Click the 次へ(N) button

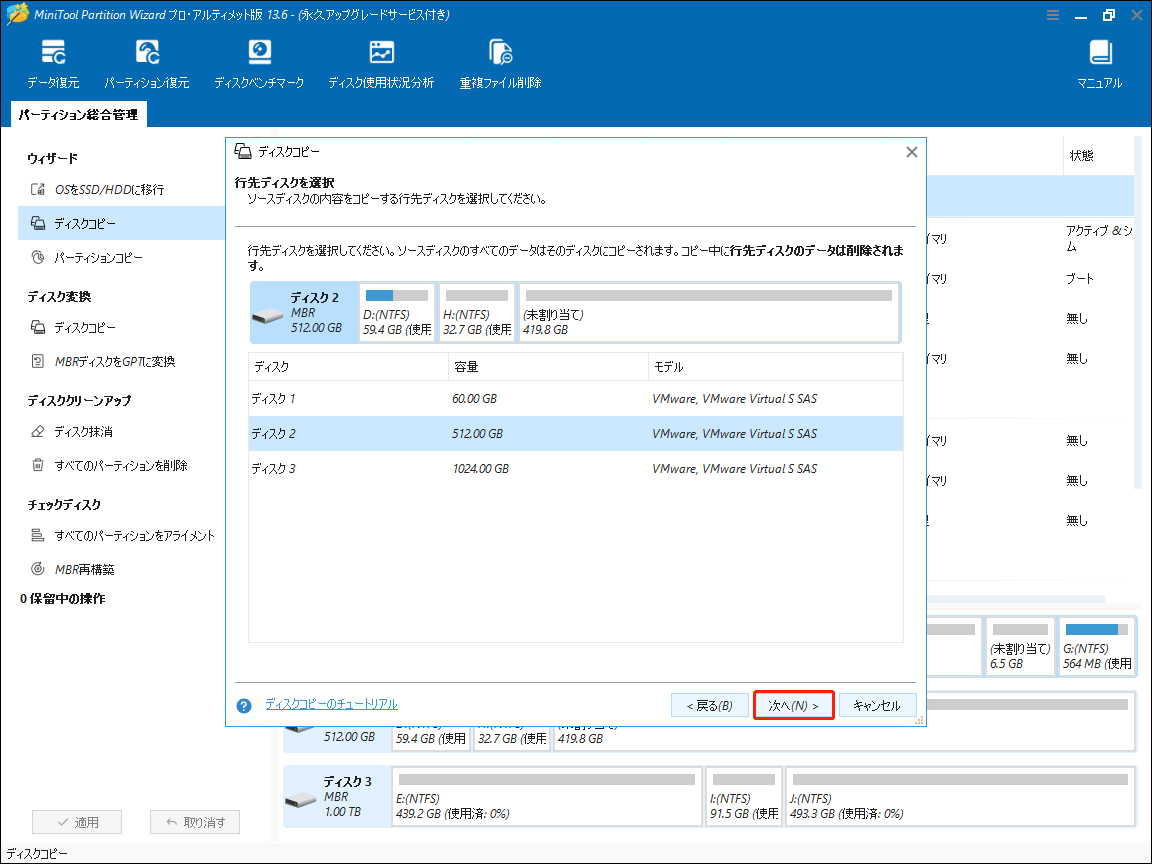tap(793, 706)
